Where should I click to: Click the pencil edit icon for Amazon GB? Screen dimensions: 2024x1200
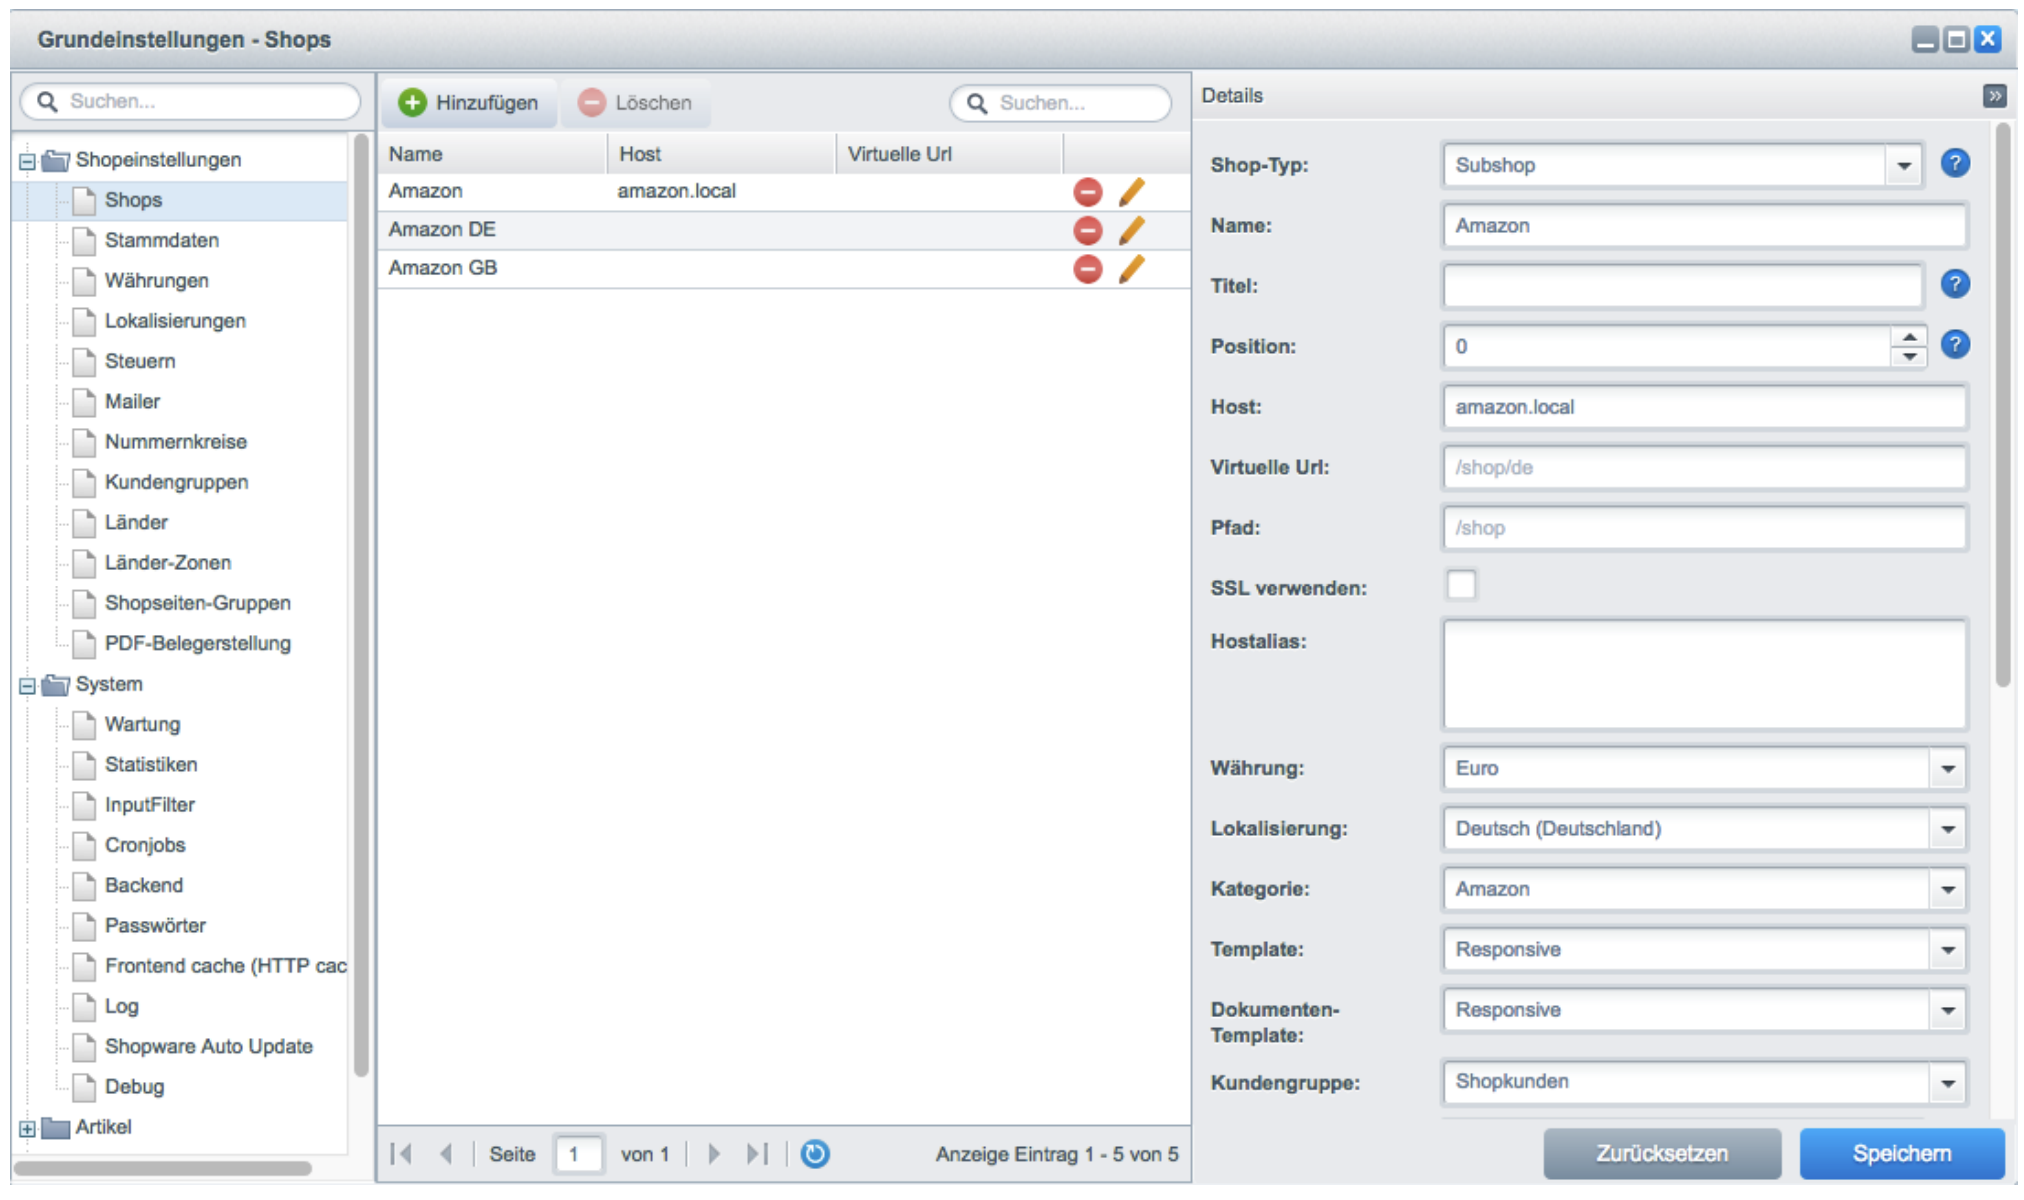point(1131,269)
